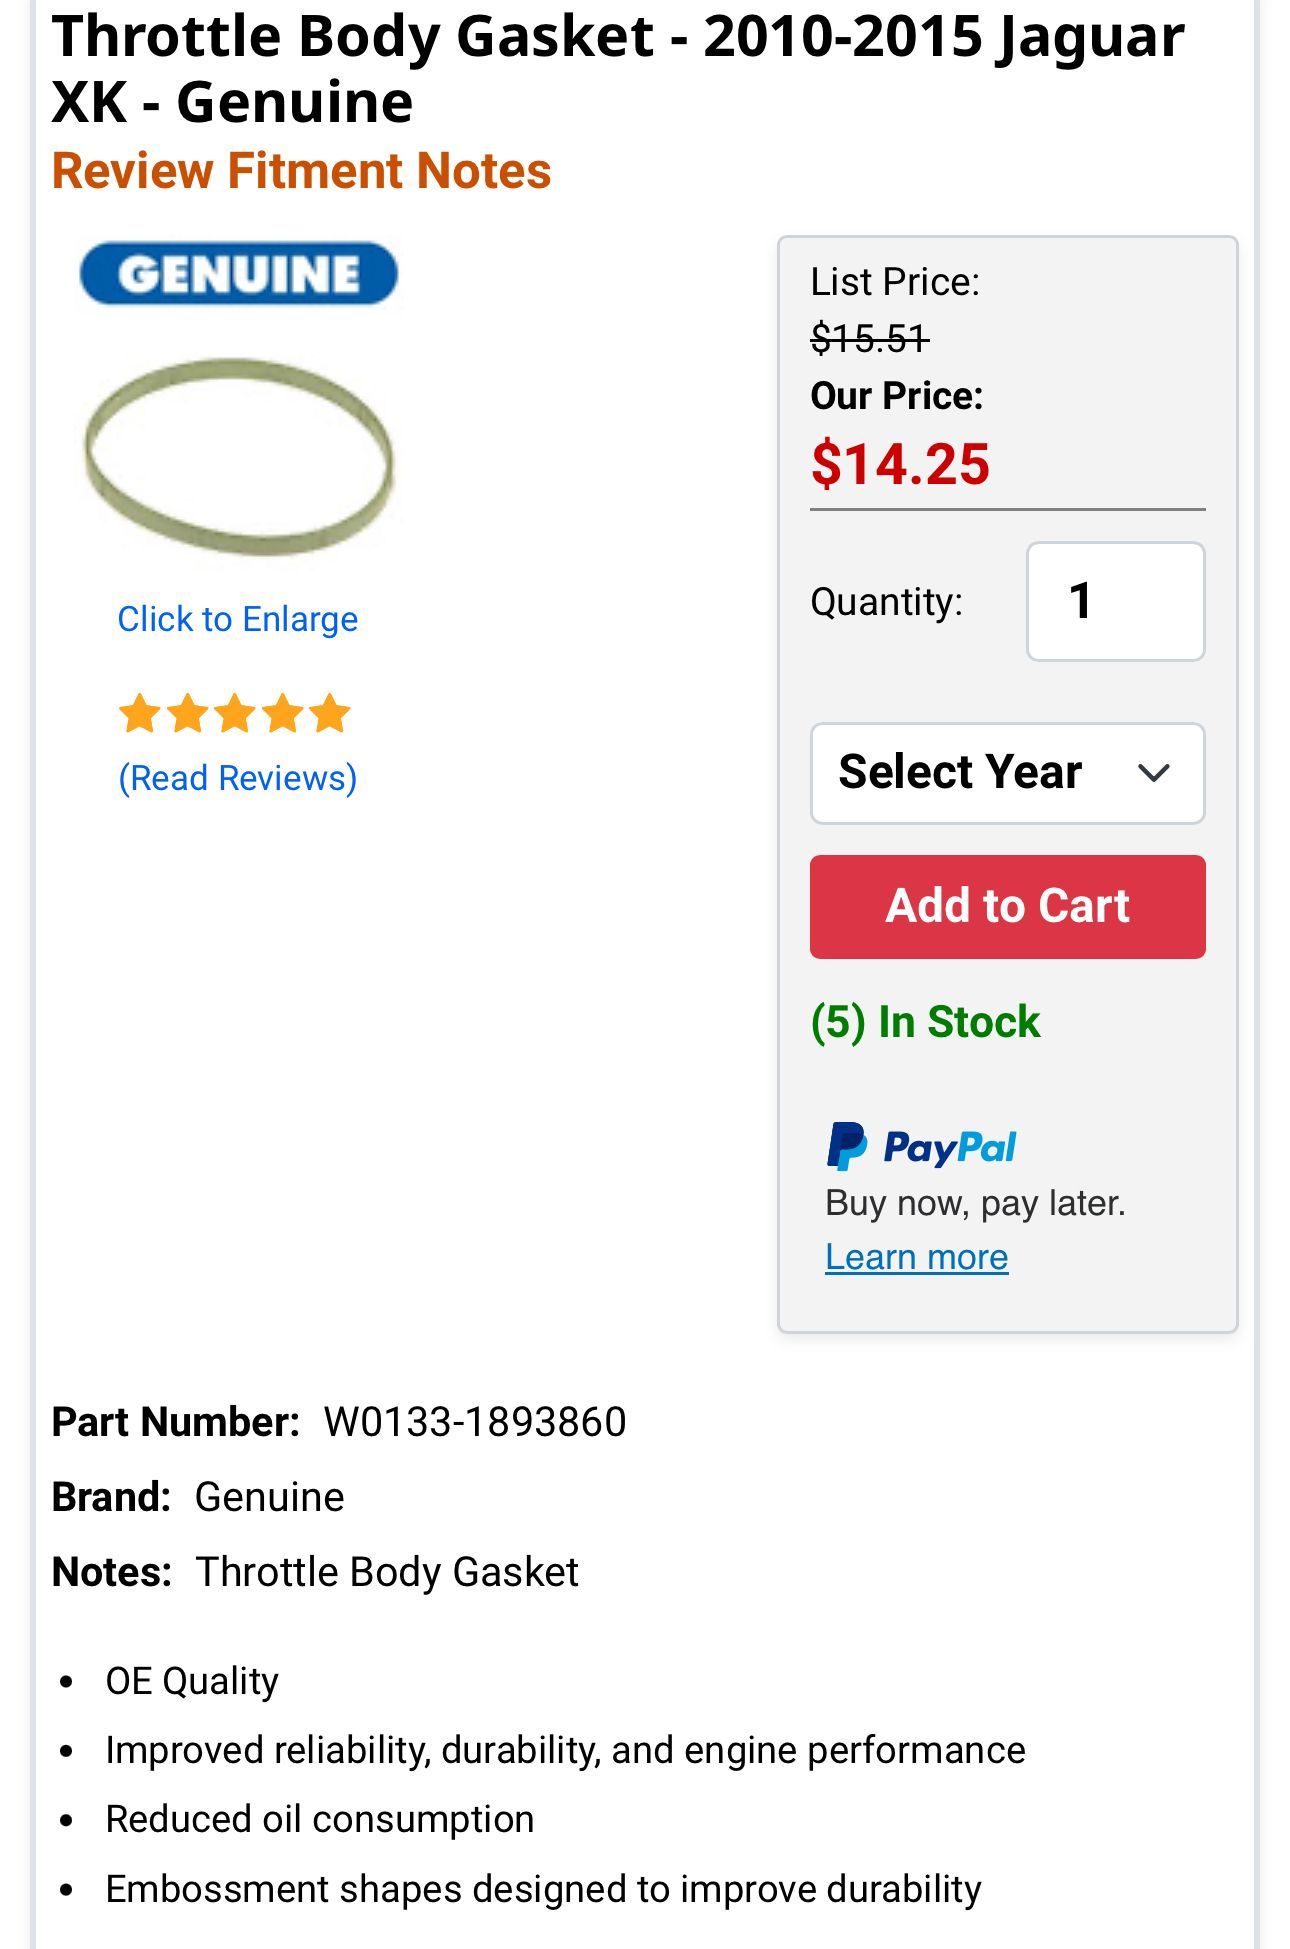Click the part number W0133-1893860
This screenshot has width=1290, height=1949.
point(475,1422)
